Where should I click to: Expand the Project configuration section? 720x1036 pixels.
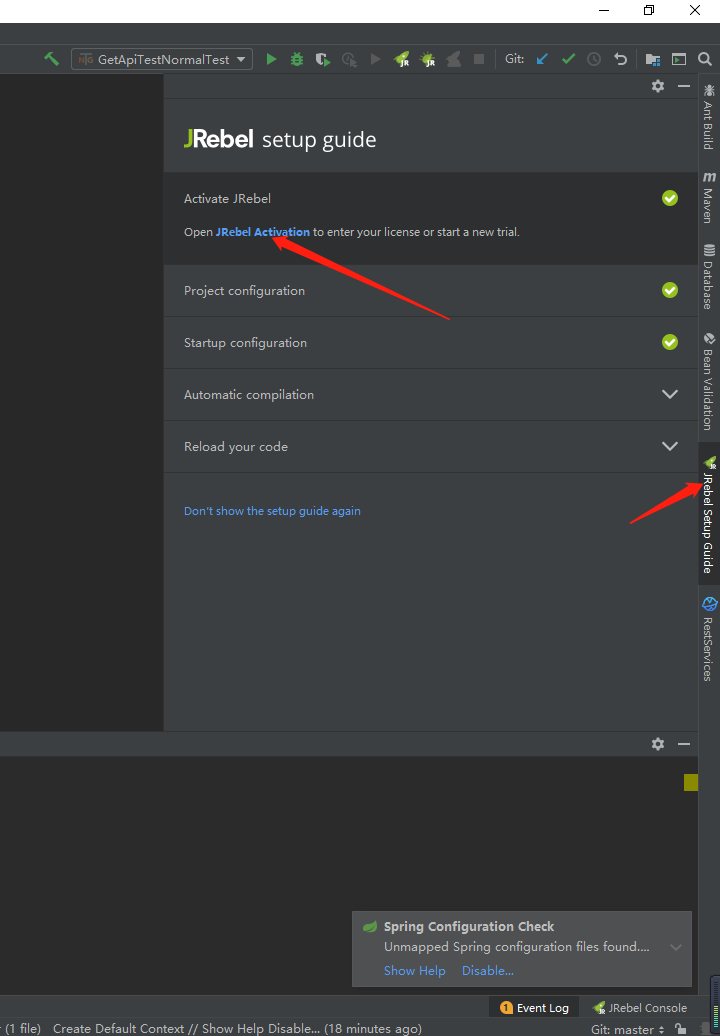431,291
